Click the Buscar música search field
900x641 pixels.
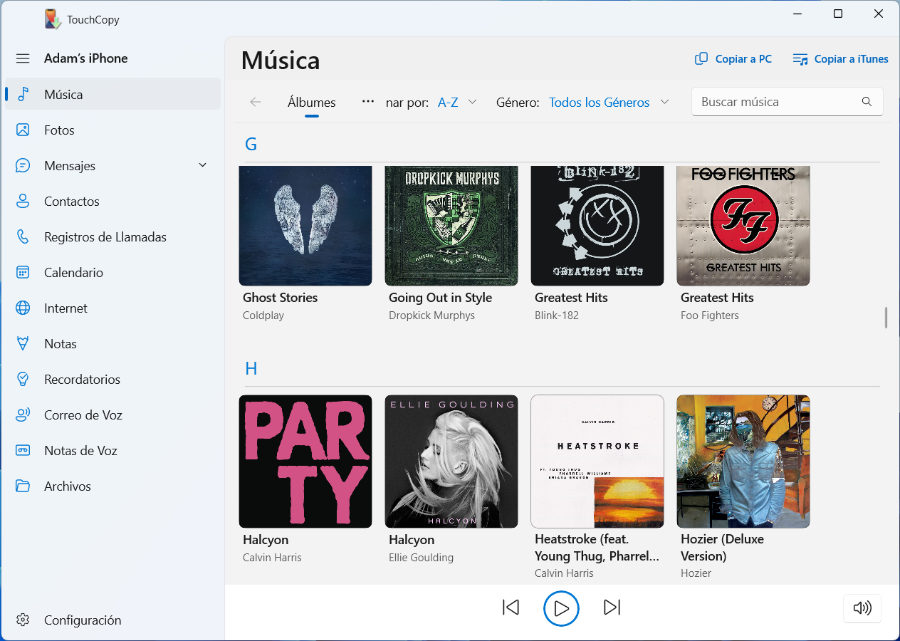click(x=787, y=102)
